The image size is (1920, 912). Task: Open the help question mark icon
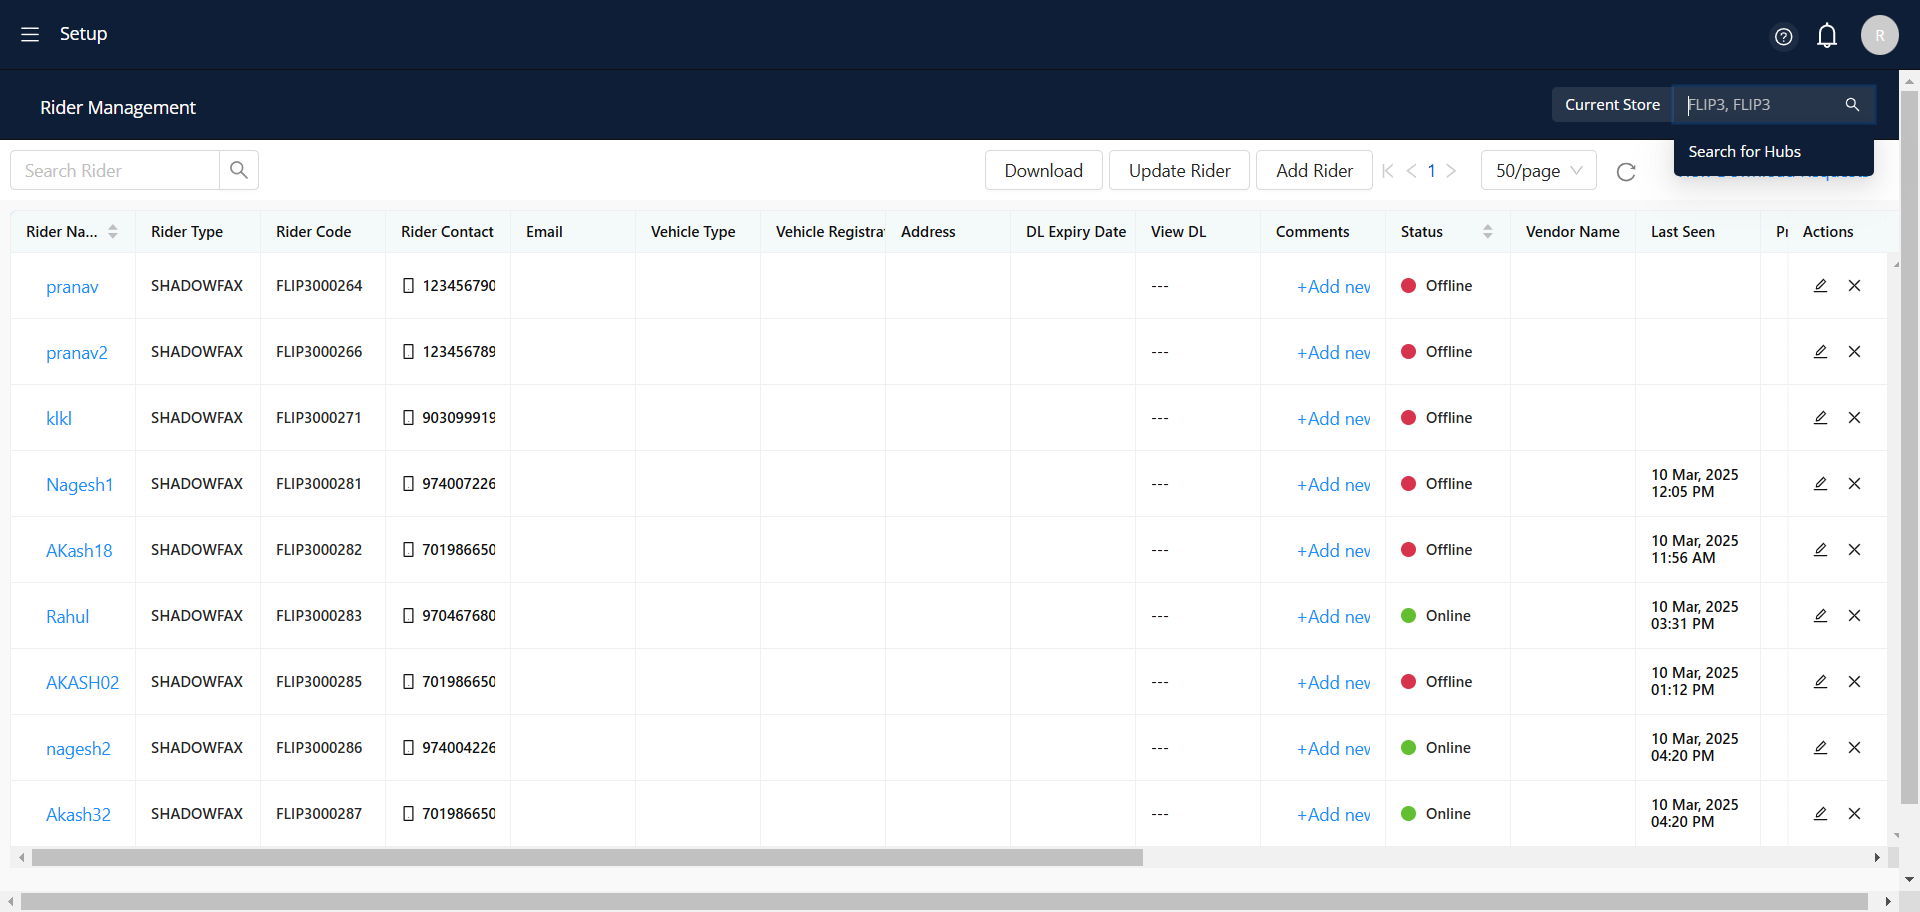click(1783, 37)
